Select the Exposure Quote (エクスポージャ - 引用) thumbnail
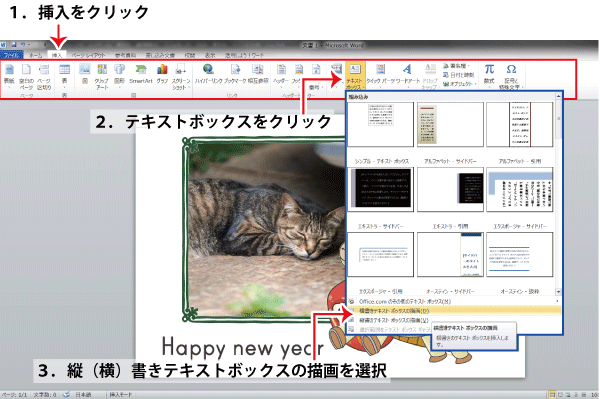 click(x=381, y=254)
